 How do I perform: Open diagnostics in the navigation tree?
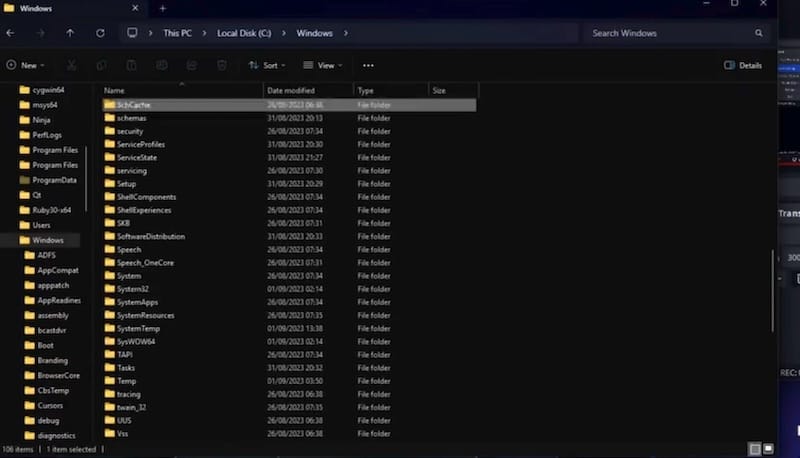coord(50,436)
